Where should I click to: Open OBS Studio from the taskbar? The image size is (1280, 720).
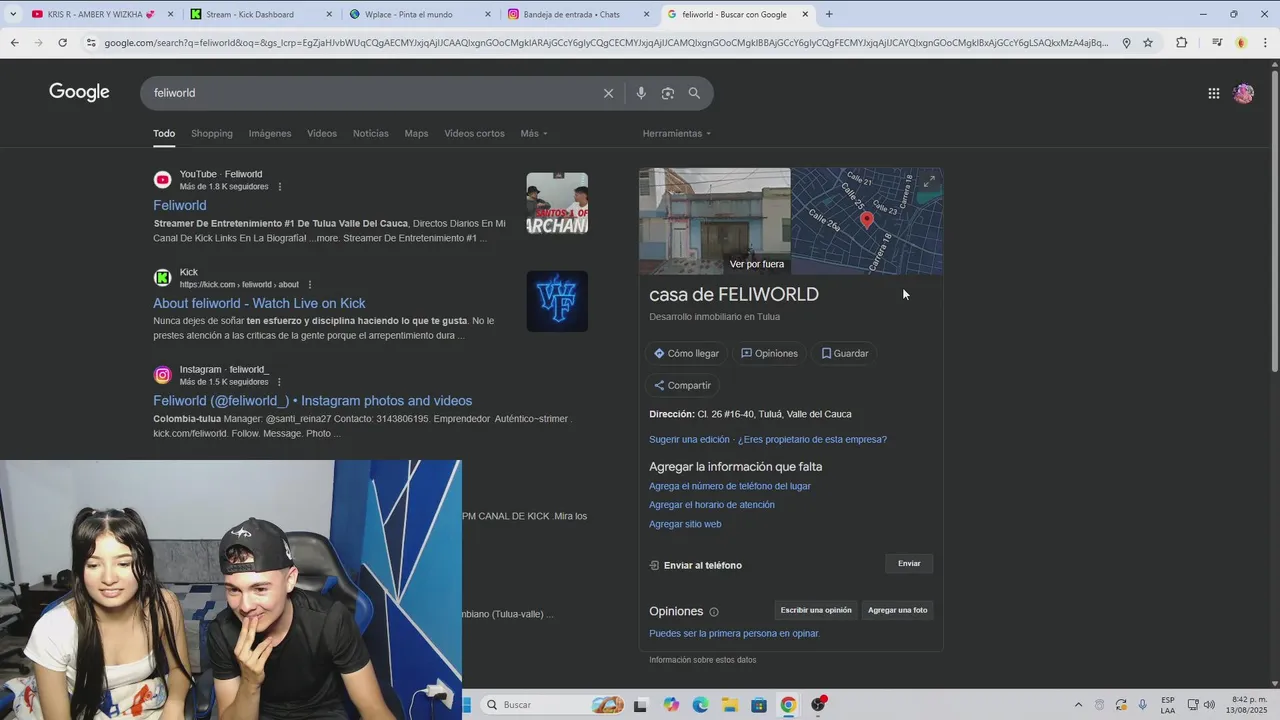click(x=818, y=704)
